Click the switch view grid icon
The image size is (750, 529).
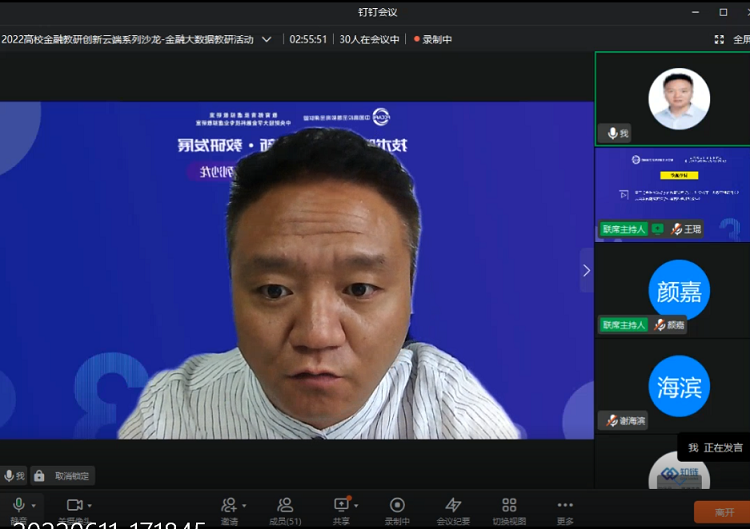[x=509, y=505]
